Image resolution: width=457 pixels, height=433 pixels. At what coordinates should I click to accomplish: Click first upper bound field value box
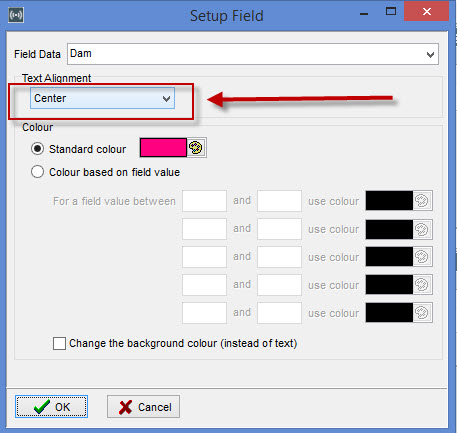pyautogui.click(x=279, y=201)
